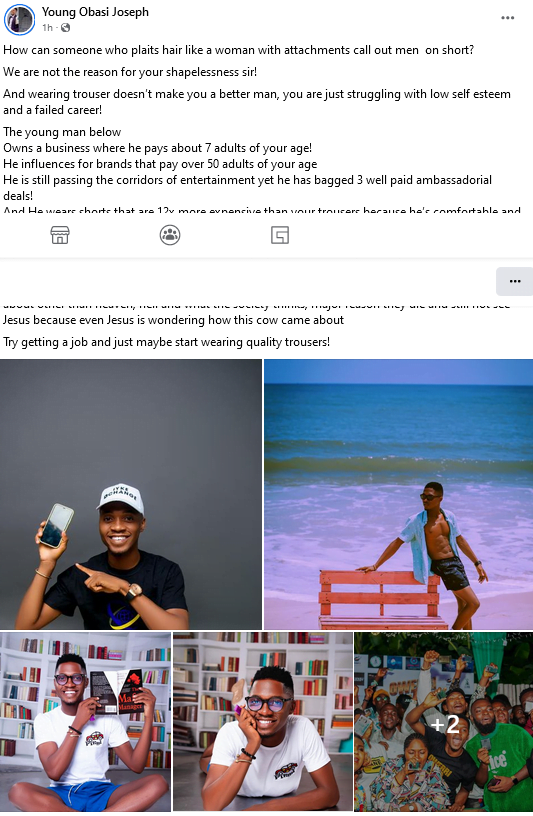The height and width of the screenshot is (816, 533).
Task: Click the gray three-dot options button
Action: (515, 281)
